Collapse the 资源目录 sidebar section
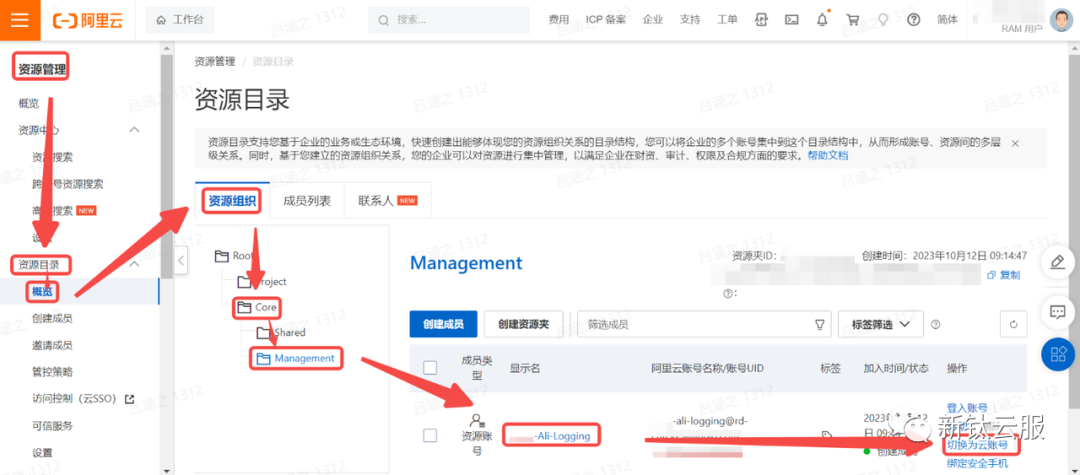The image size is (1080, 475). pyautogui.click(x=135, y=264)
